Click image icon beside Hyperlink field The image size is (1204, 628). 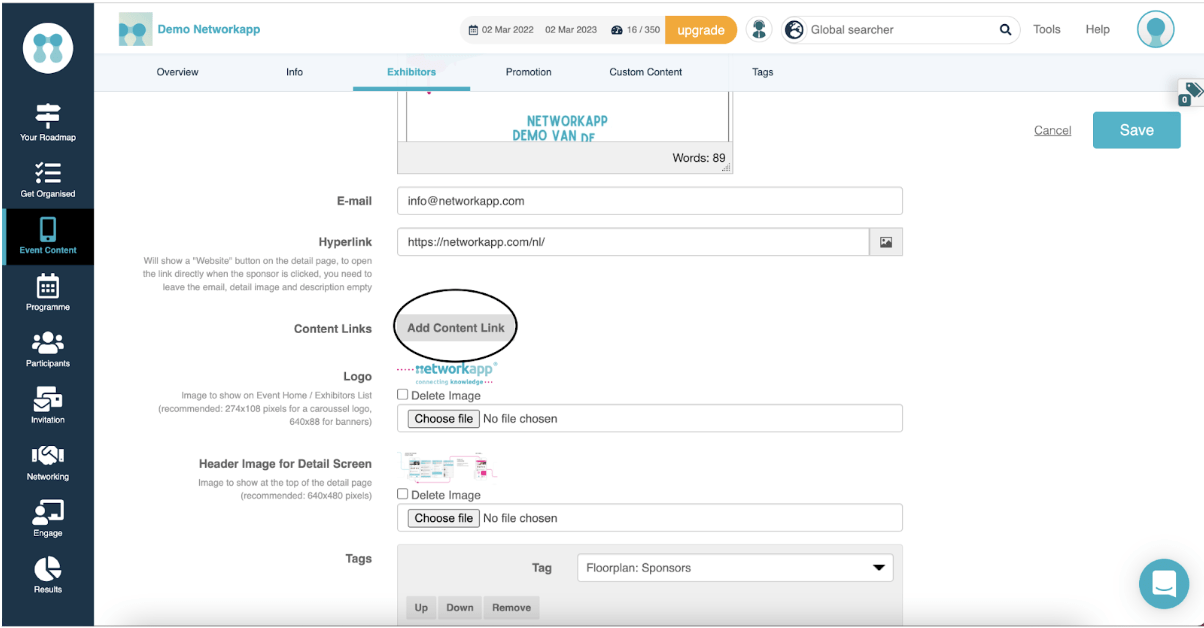click(886, 242)
